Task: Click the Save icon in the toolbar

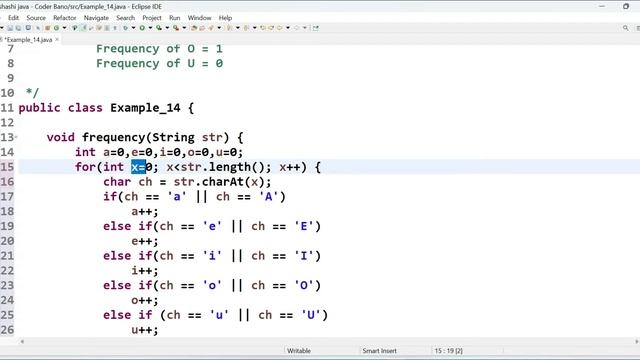Action: (10, 28)
